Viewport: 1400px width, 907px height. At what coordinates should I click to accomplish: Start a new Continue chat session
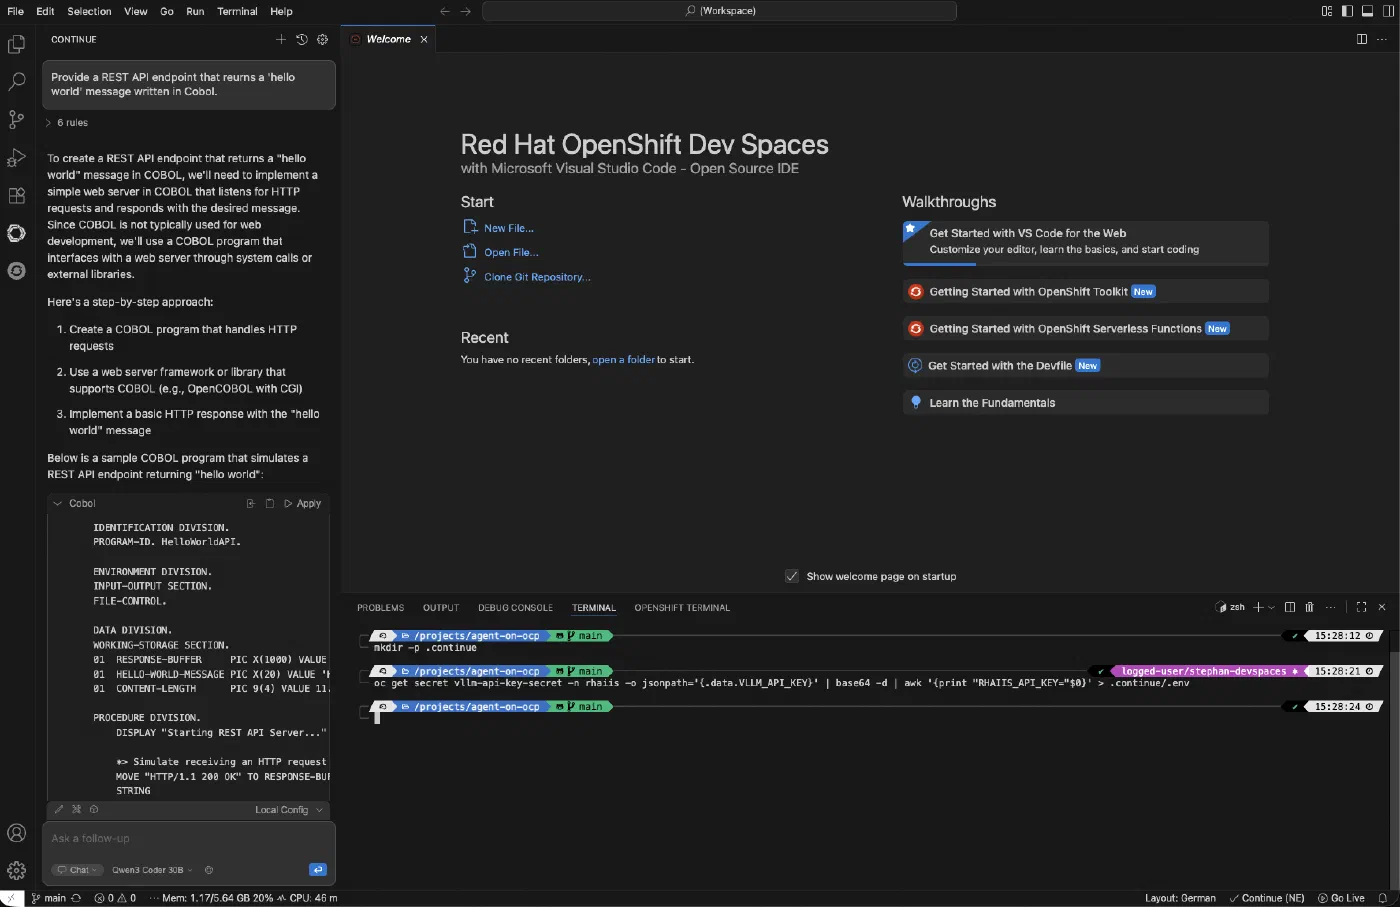(x=281, y=39)
